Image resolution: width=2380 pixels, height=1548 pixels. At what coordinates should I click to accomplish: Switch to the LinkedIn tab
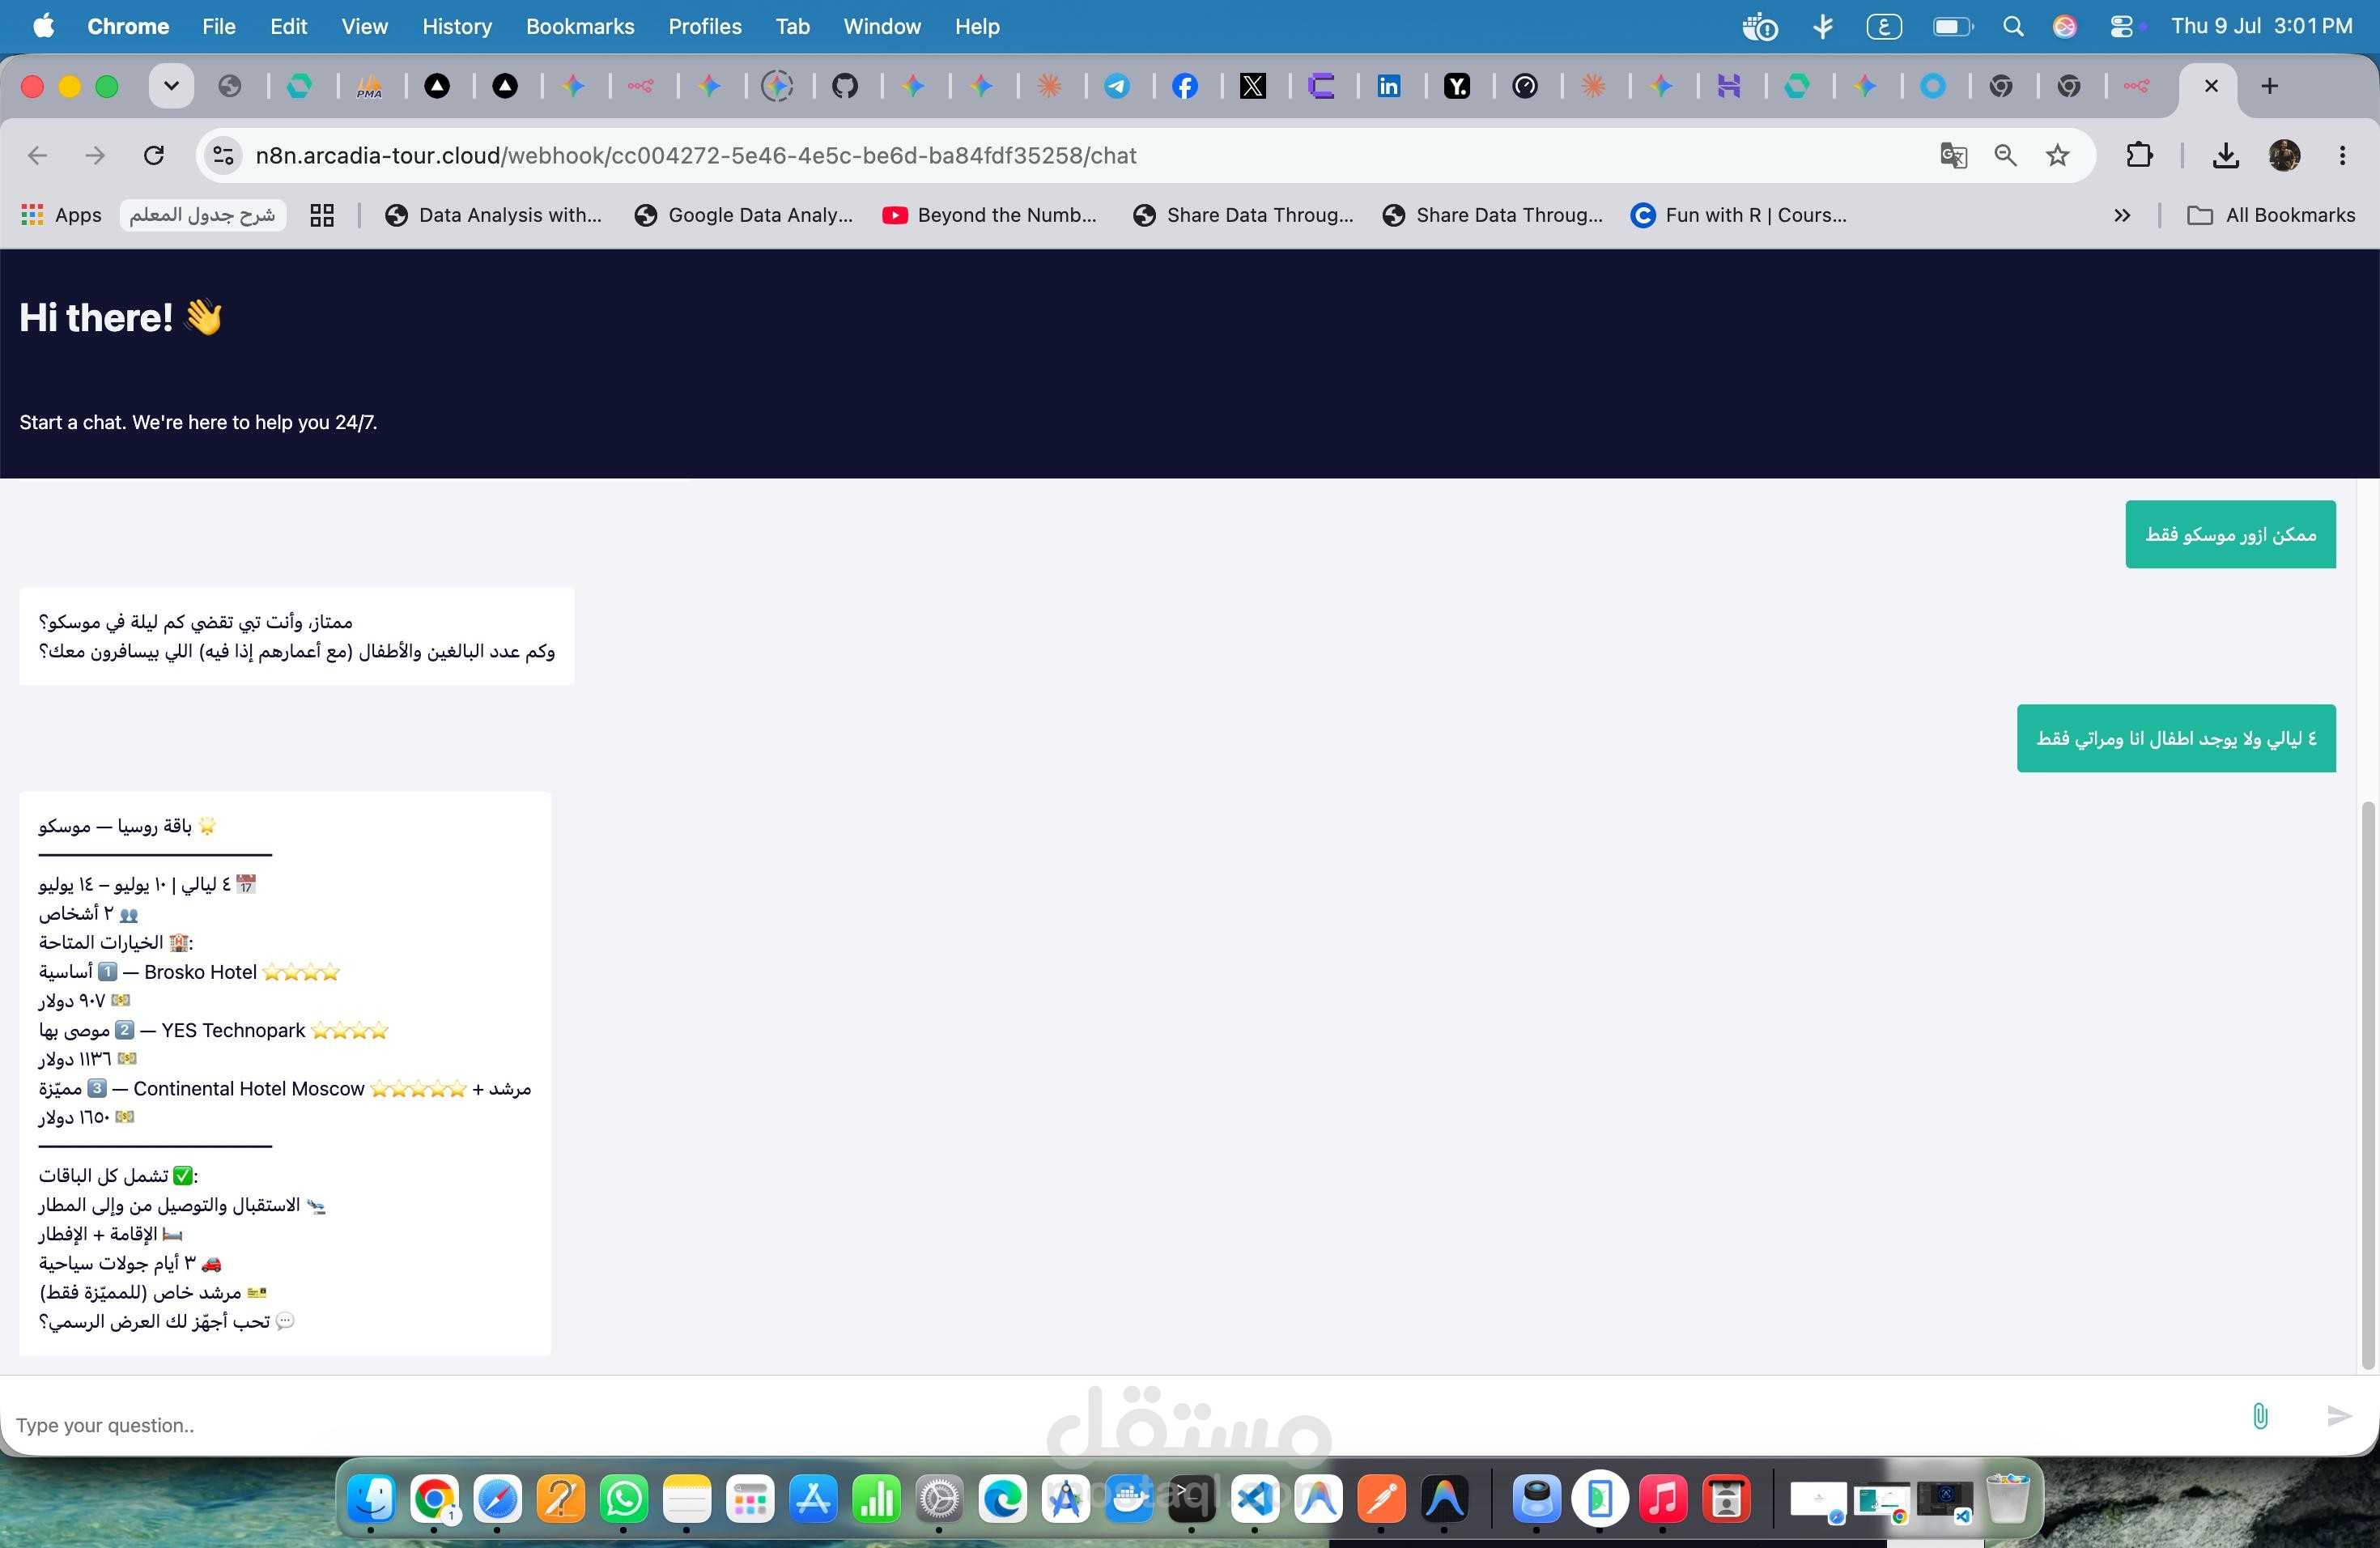pyautogui.click(x=1389, y=87)
